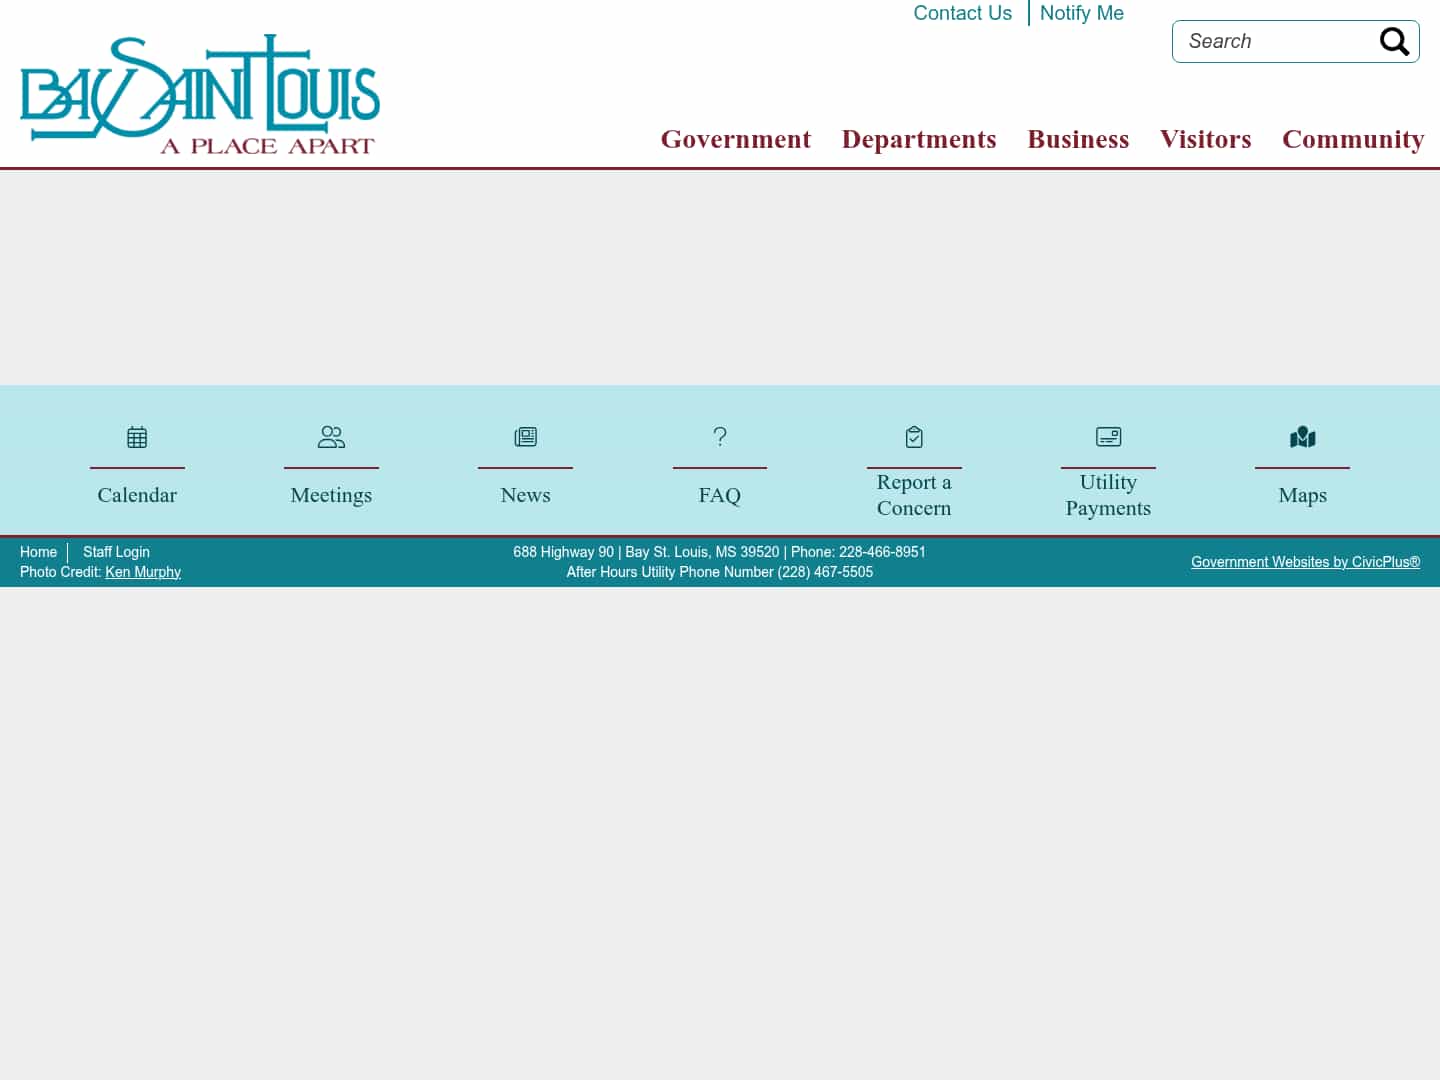Click the Meetings people icon
The image size is (1440, 1080).
(x=331, y=437)
